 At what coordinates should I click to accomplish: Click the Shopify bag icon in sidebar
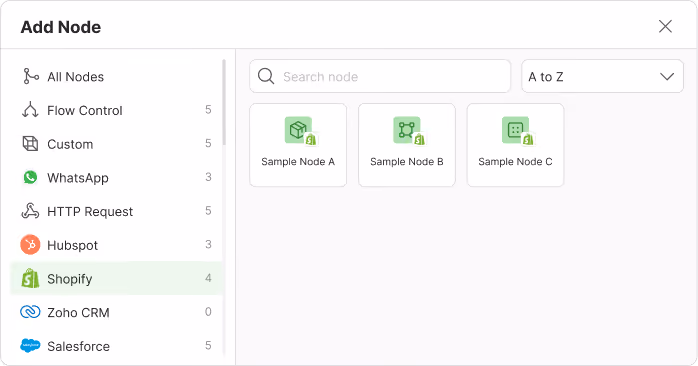tap(30, 278)
